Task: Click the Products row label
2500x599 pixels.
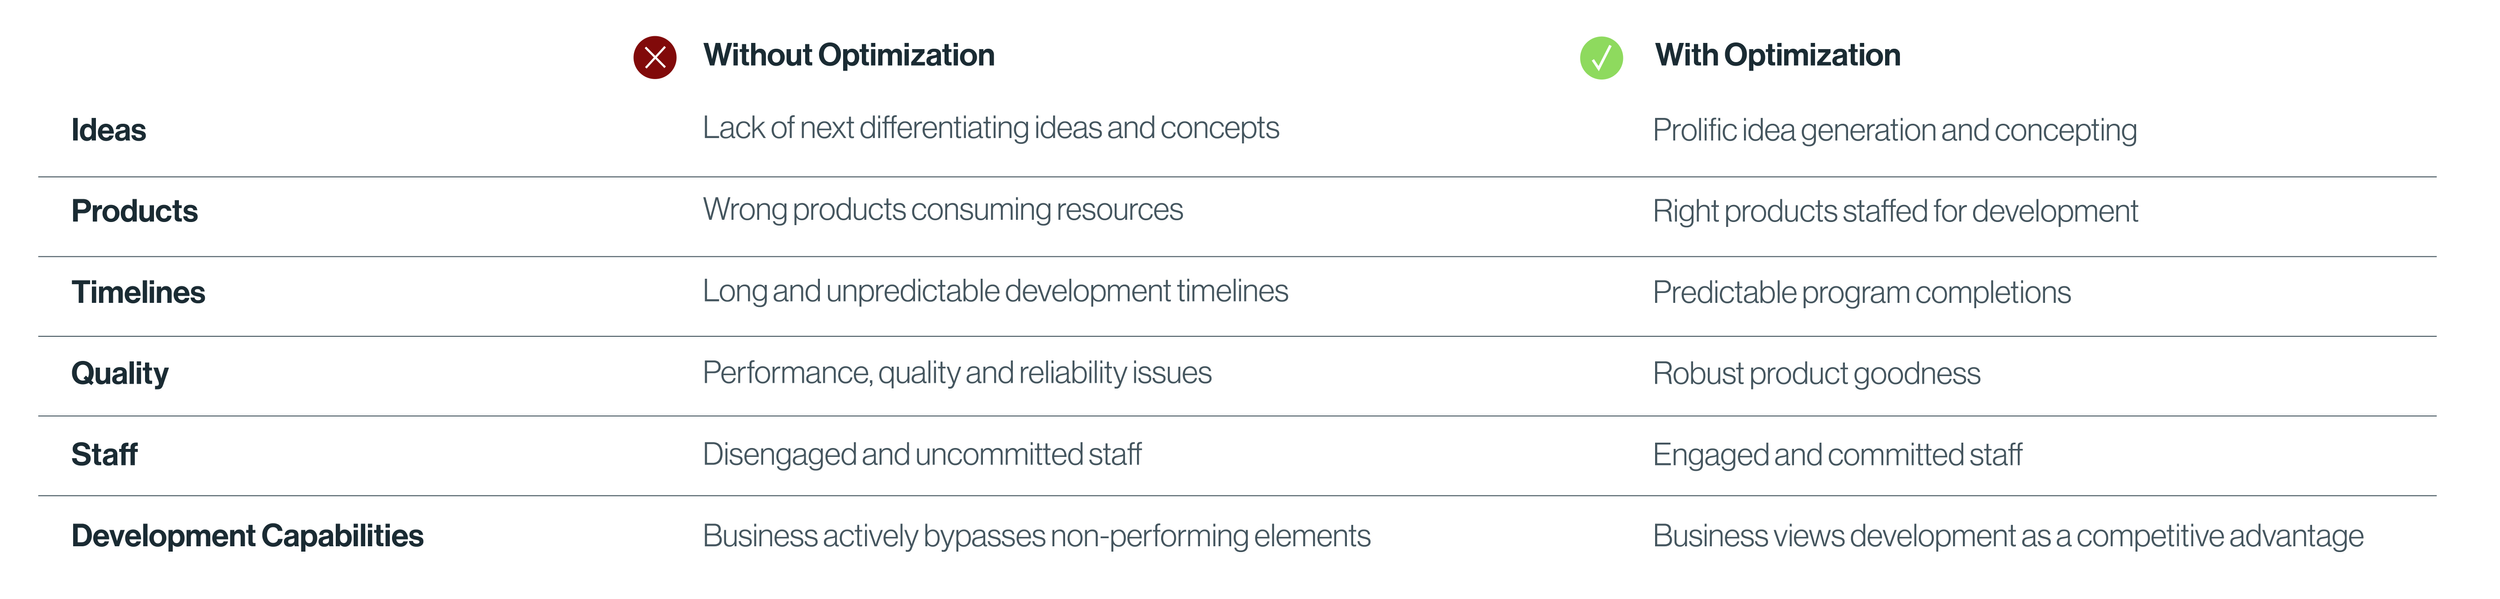Action: point(134,211)
